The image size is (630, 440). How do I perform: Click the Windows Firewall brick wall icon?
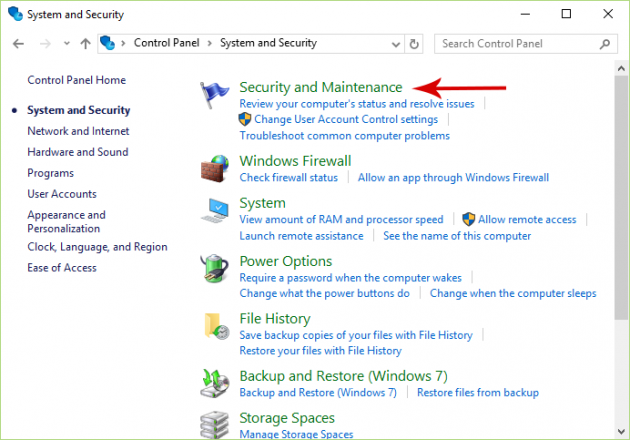(214, 168)
